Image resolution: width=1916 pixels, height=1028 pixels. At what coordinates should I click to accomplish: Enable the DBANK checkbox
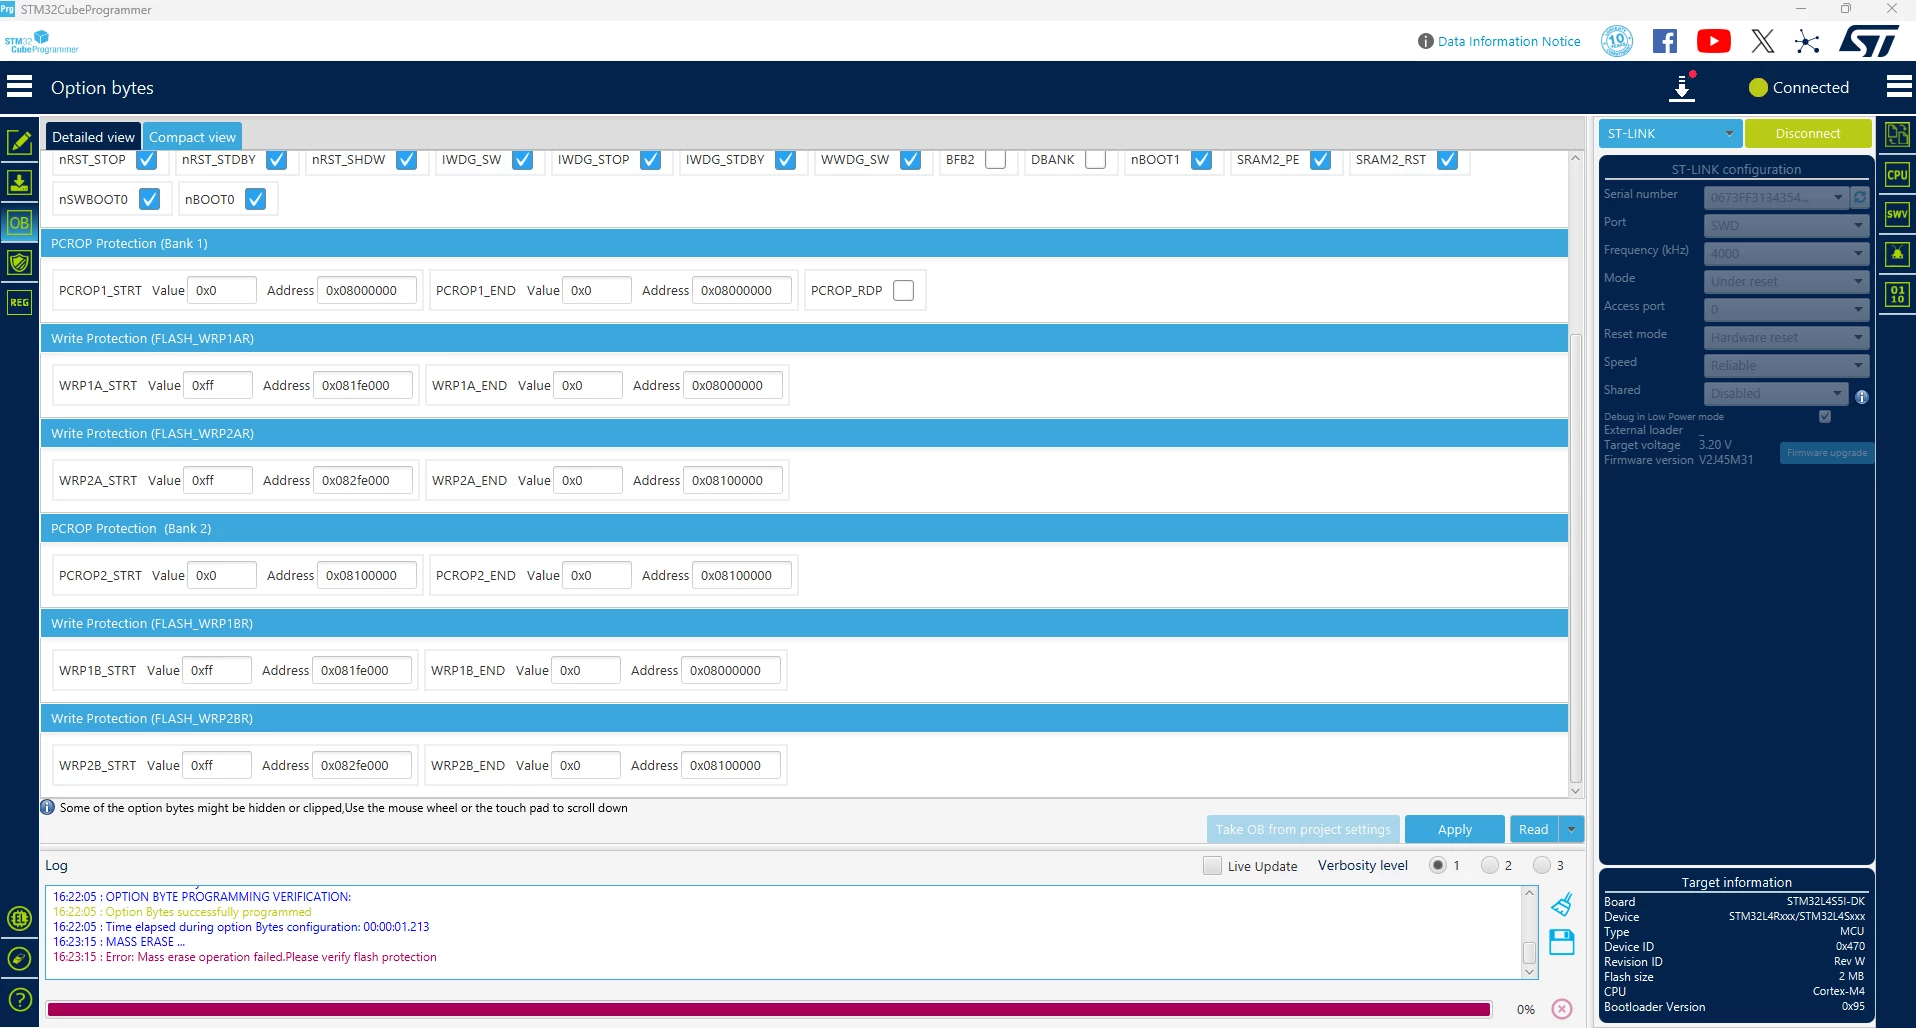point(1096,159)
